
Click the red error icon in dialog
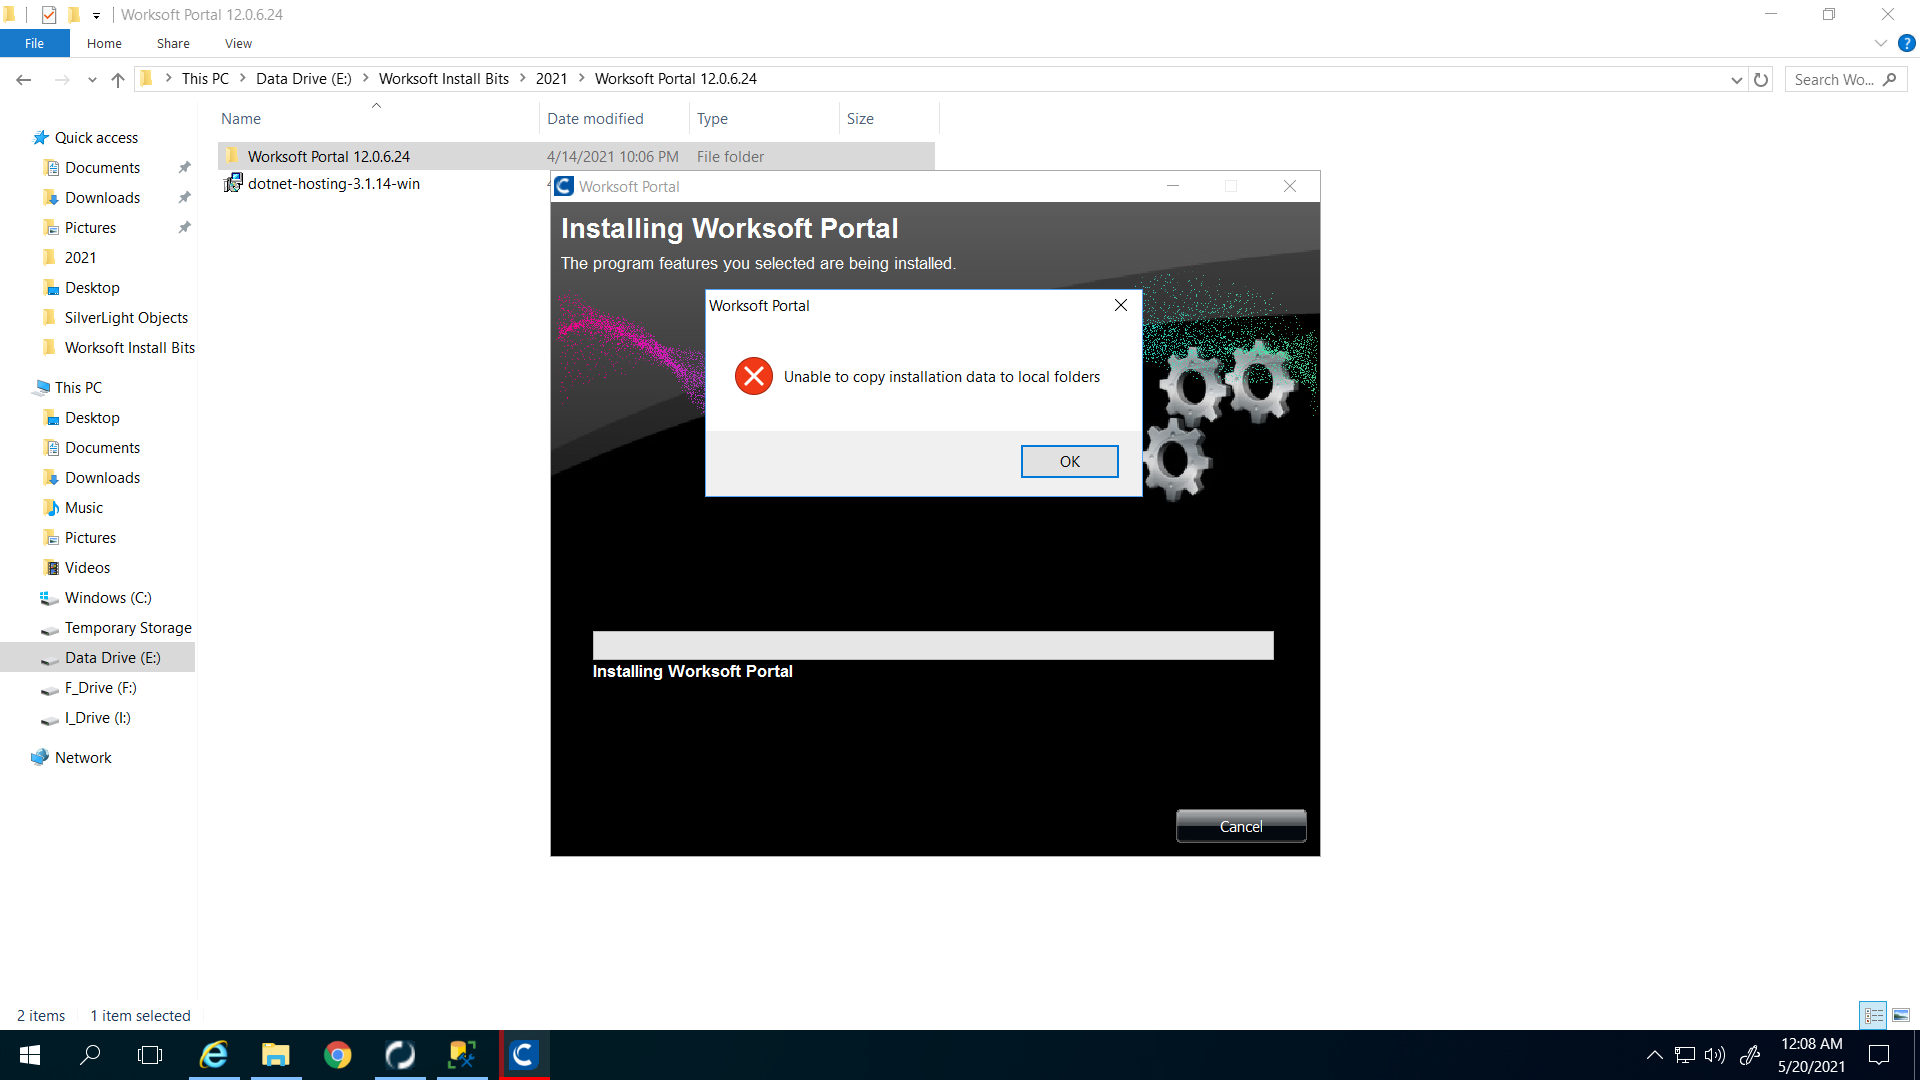754,376
